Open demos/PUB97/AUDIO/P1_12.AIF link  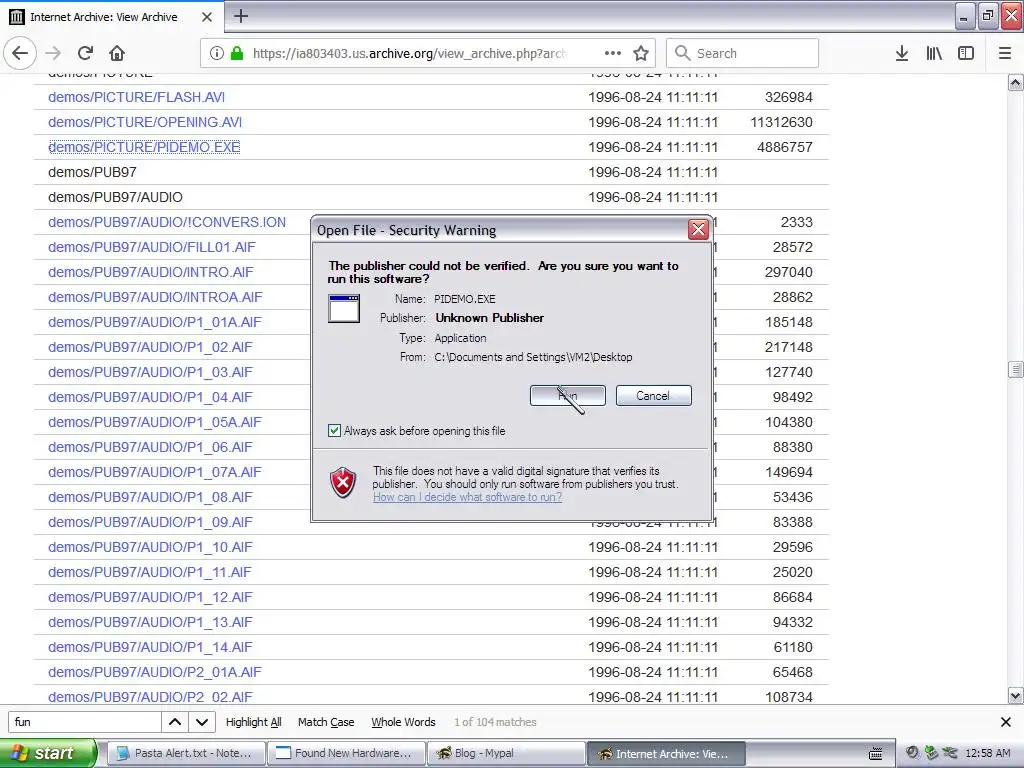click(150, 597)
